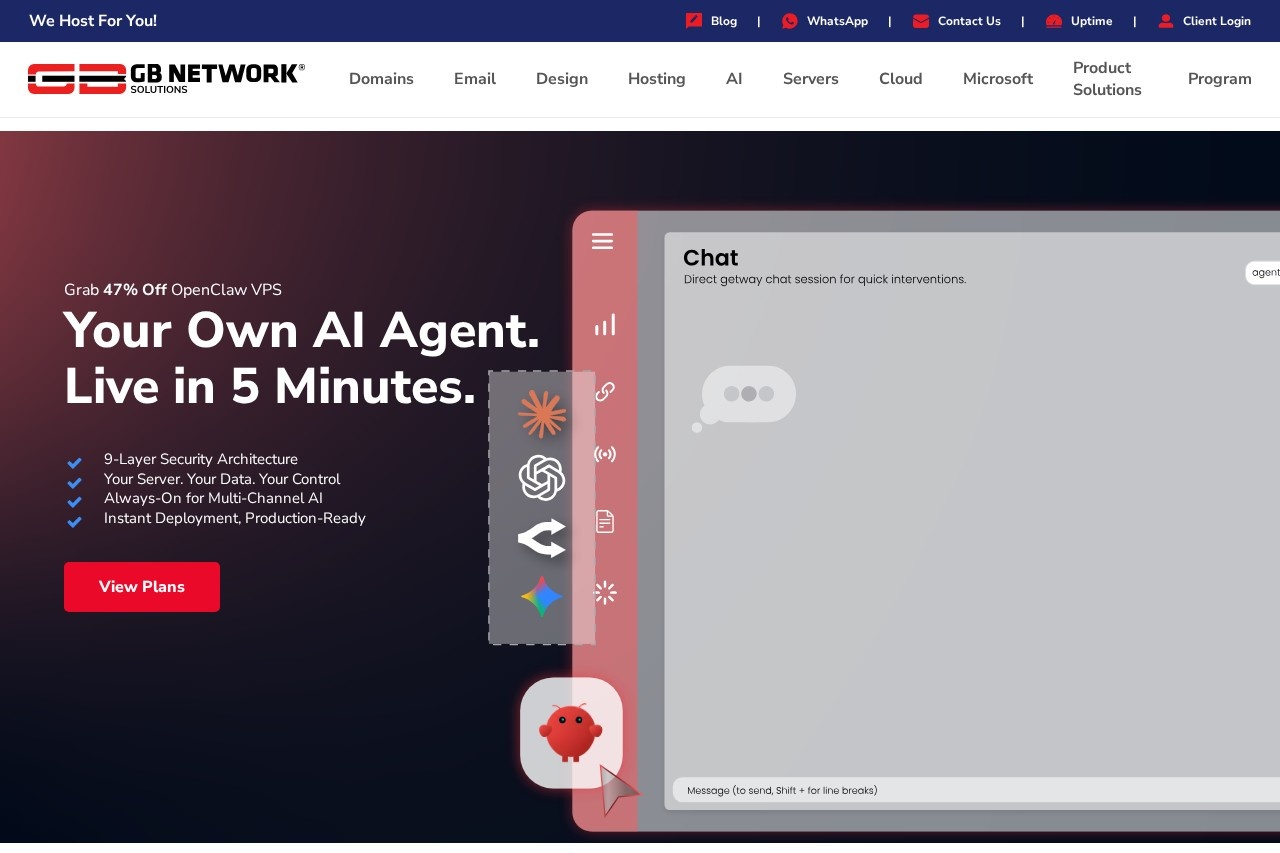Click the red OpenClaw mascot icon
This screenshot has width=1280, height=853.
point(571,732)
